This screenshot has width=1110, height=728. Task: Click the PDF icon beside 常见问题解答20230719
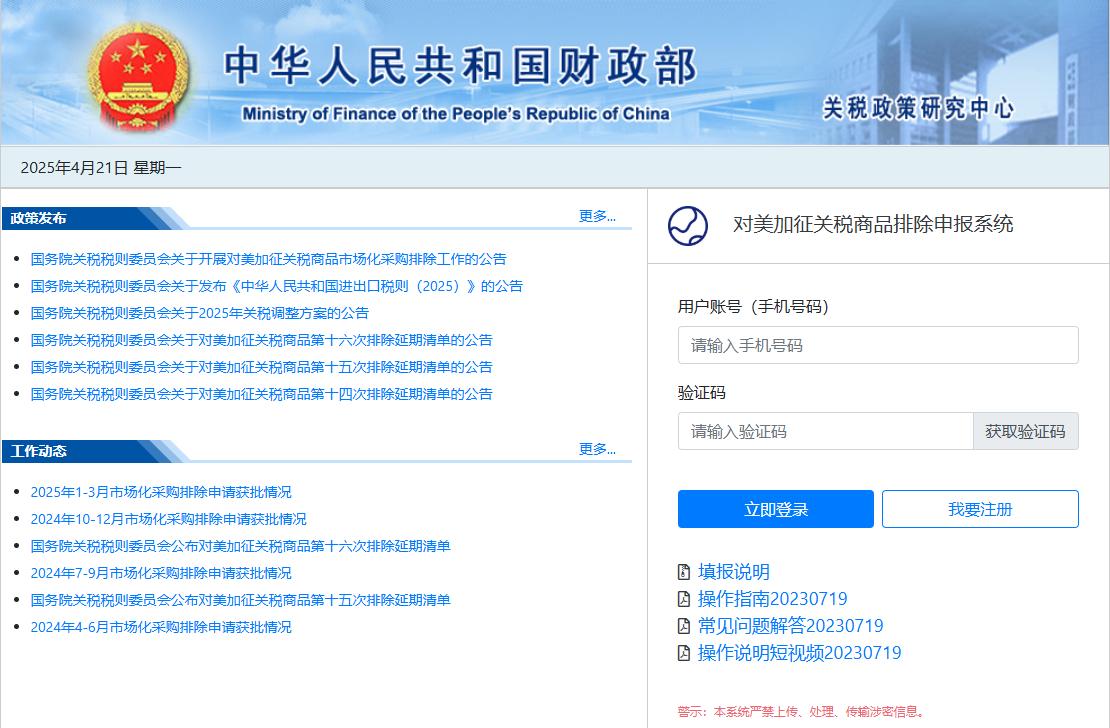click(x=684, y=626)
